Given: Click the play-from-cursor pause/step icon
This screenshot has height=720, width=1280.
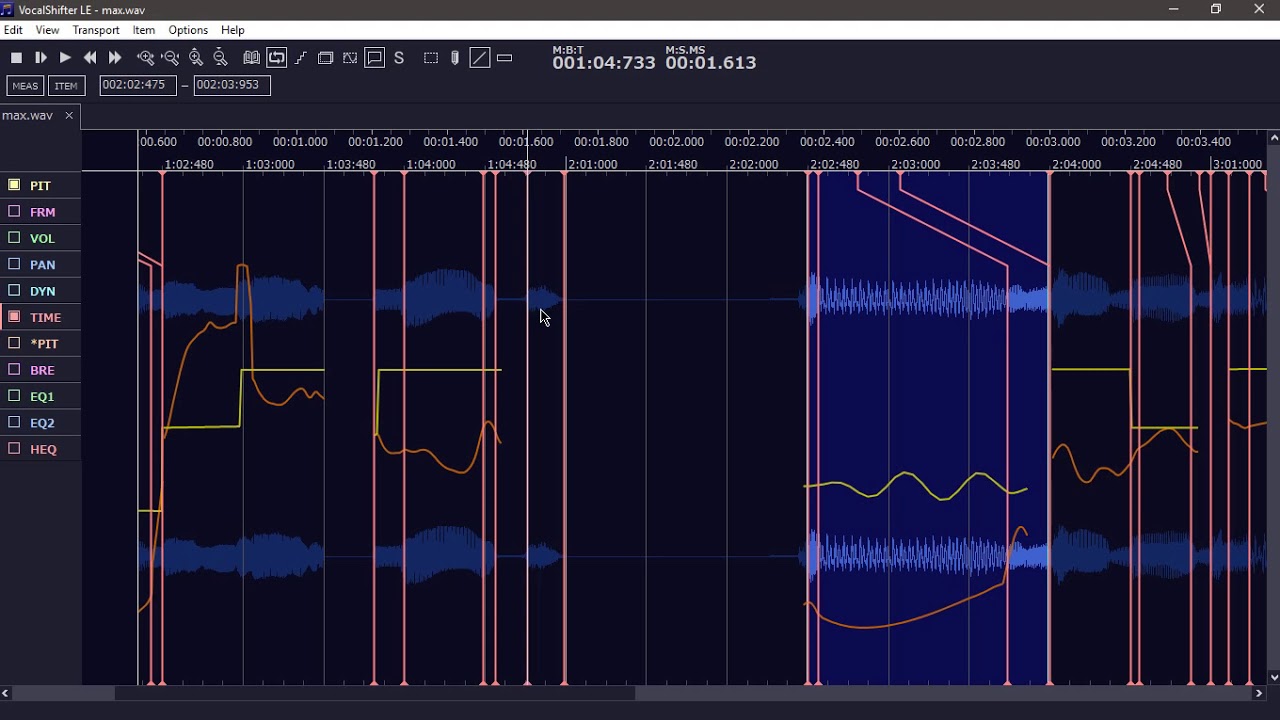Looking at the screenshot, I should pyautogui.click(x=41, y=58).
